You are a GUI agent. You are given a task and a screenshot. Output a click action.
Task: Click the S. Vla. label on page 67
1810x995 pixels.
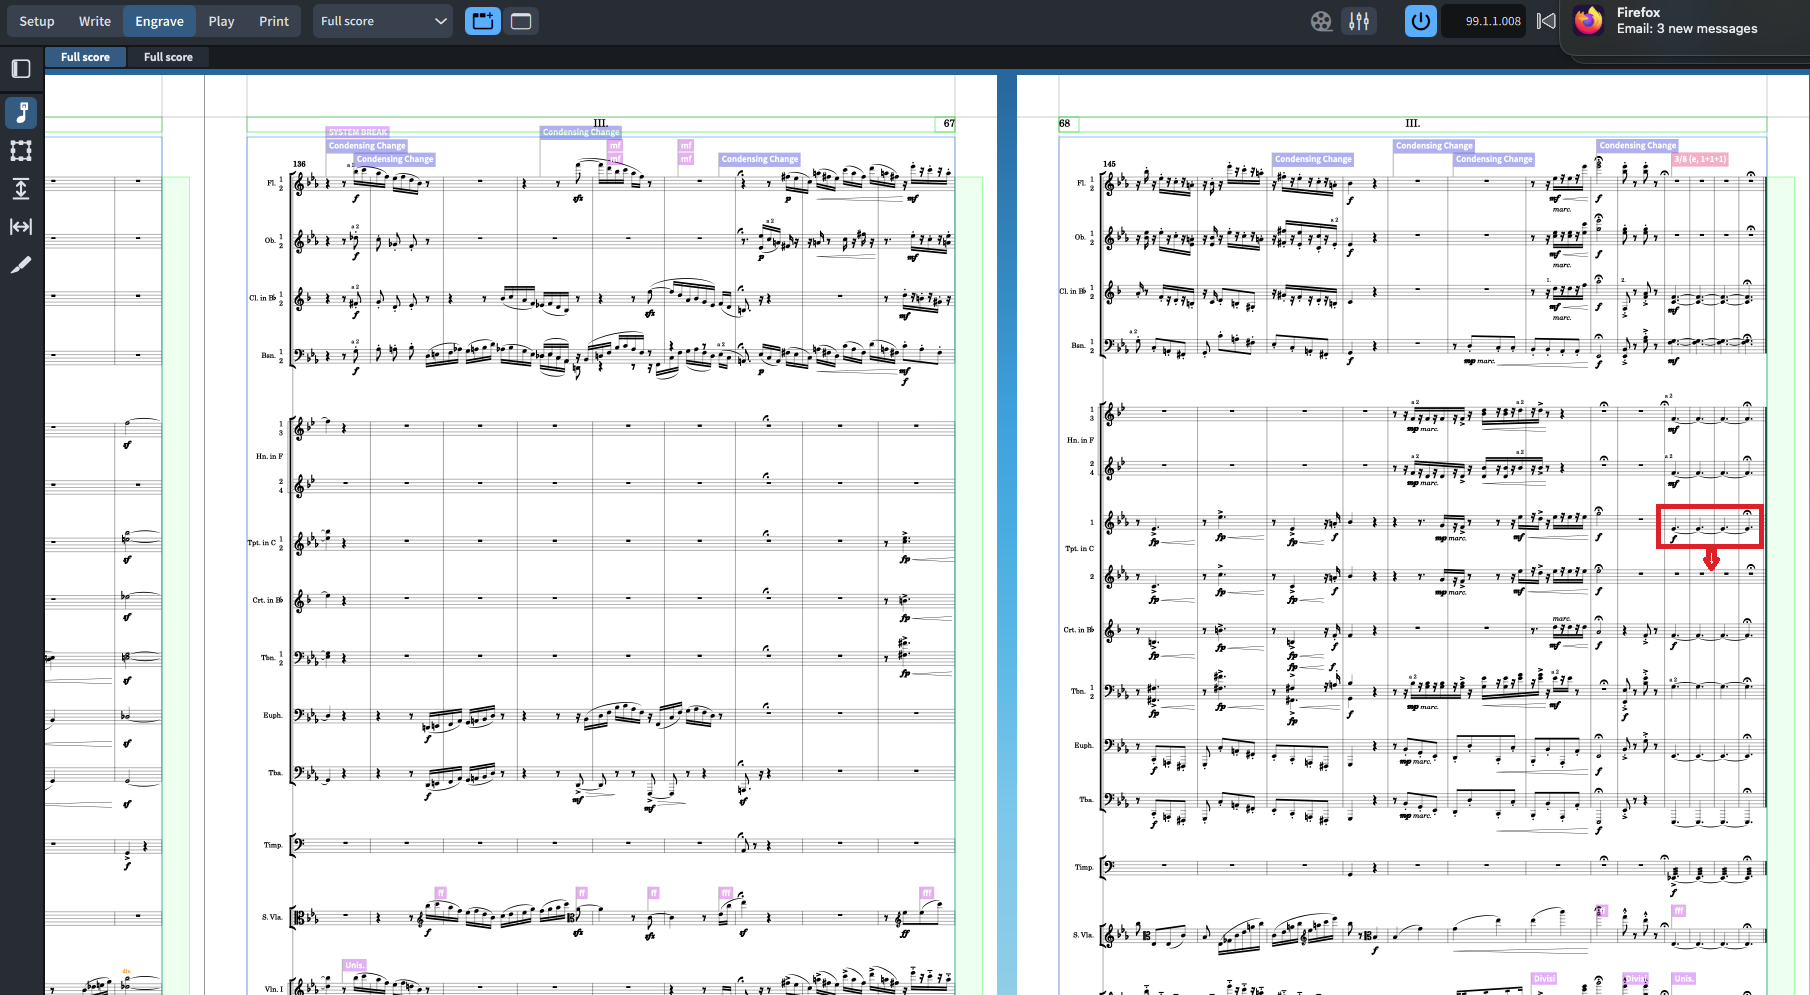(272, 917)
